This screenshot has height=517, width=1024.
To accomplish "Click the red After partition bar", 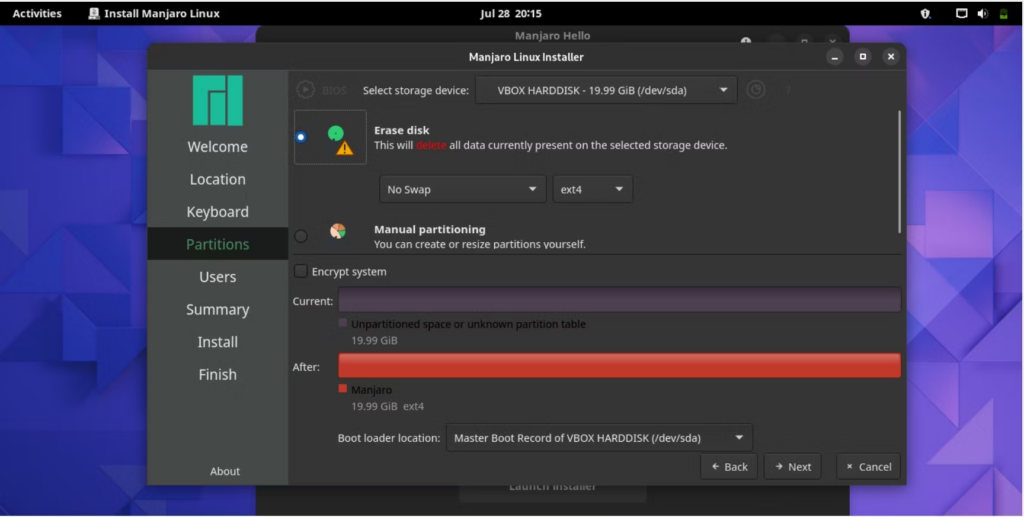I will click(619, 366).
